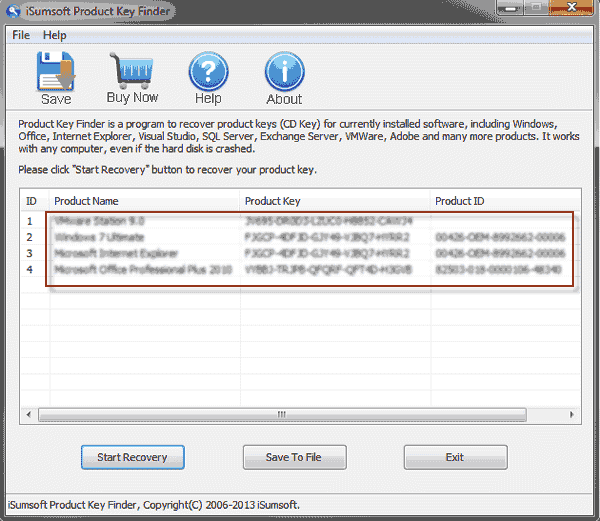
Task: Open the Help menu
Action: tap(55, 35)
